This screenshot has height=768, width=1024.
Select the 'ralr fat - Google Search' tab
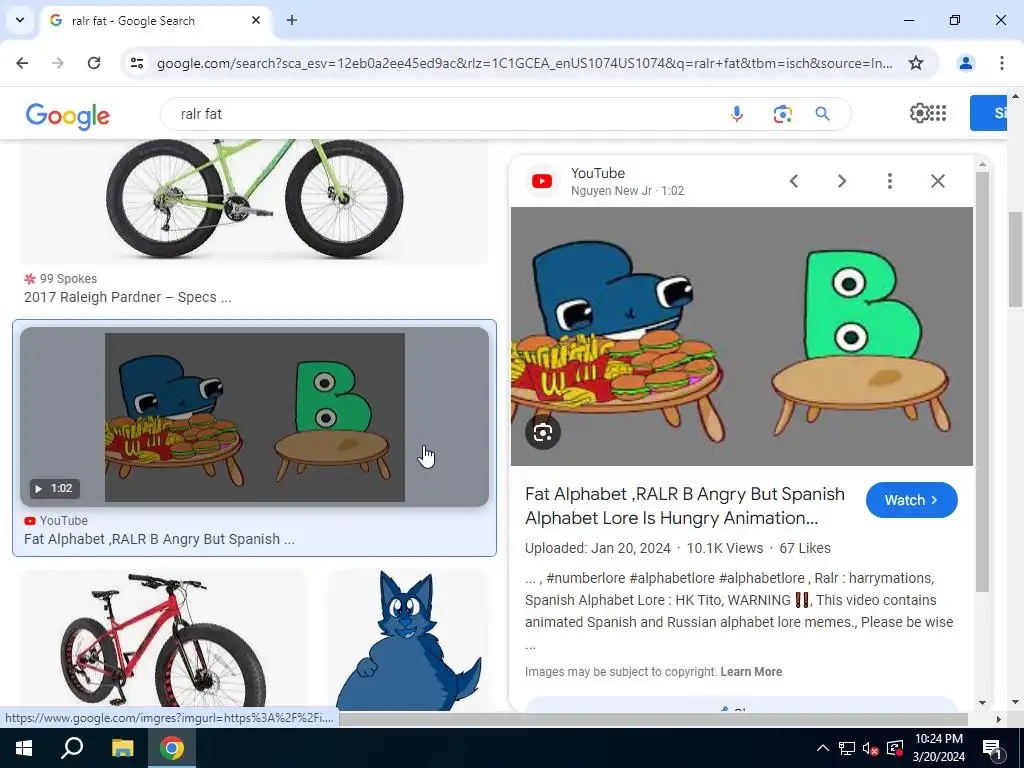155,21
